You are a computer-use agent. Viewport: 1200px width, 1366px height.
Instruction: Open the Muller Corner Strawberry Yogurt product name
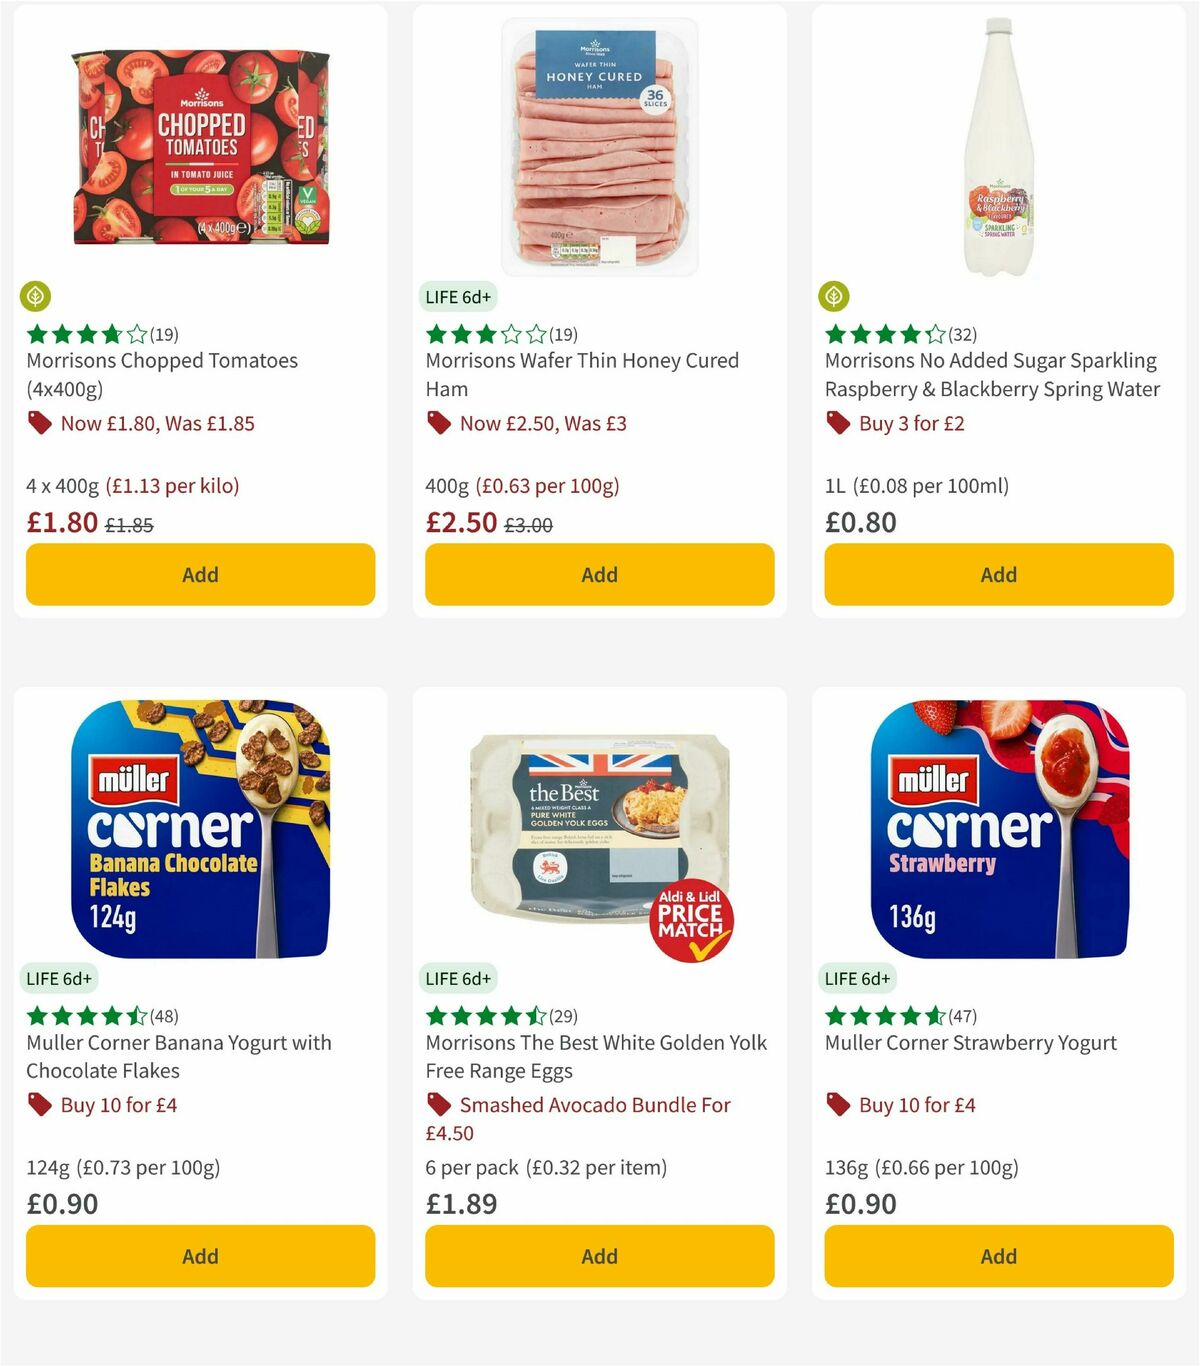pyautogui.click(x=970, y=1042)
